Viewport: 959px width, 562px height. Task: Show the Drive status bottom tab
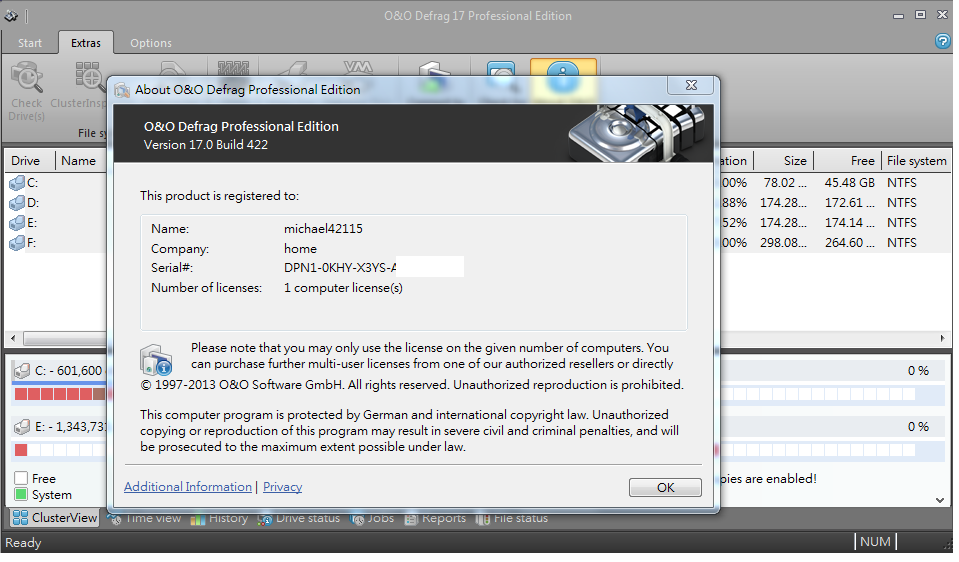(298, 519)
